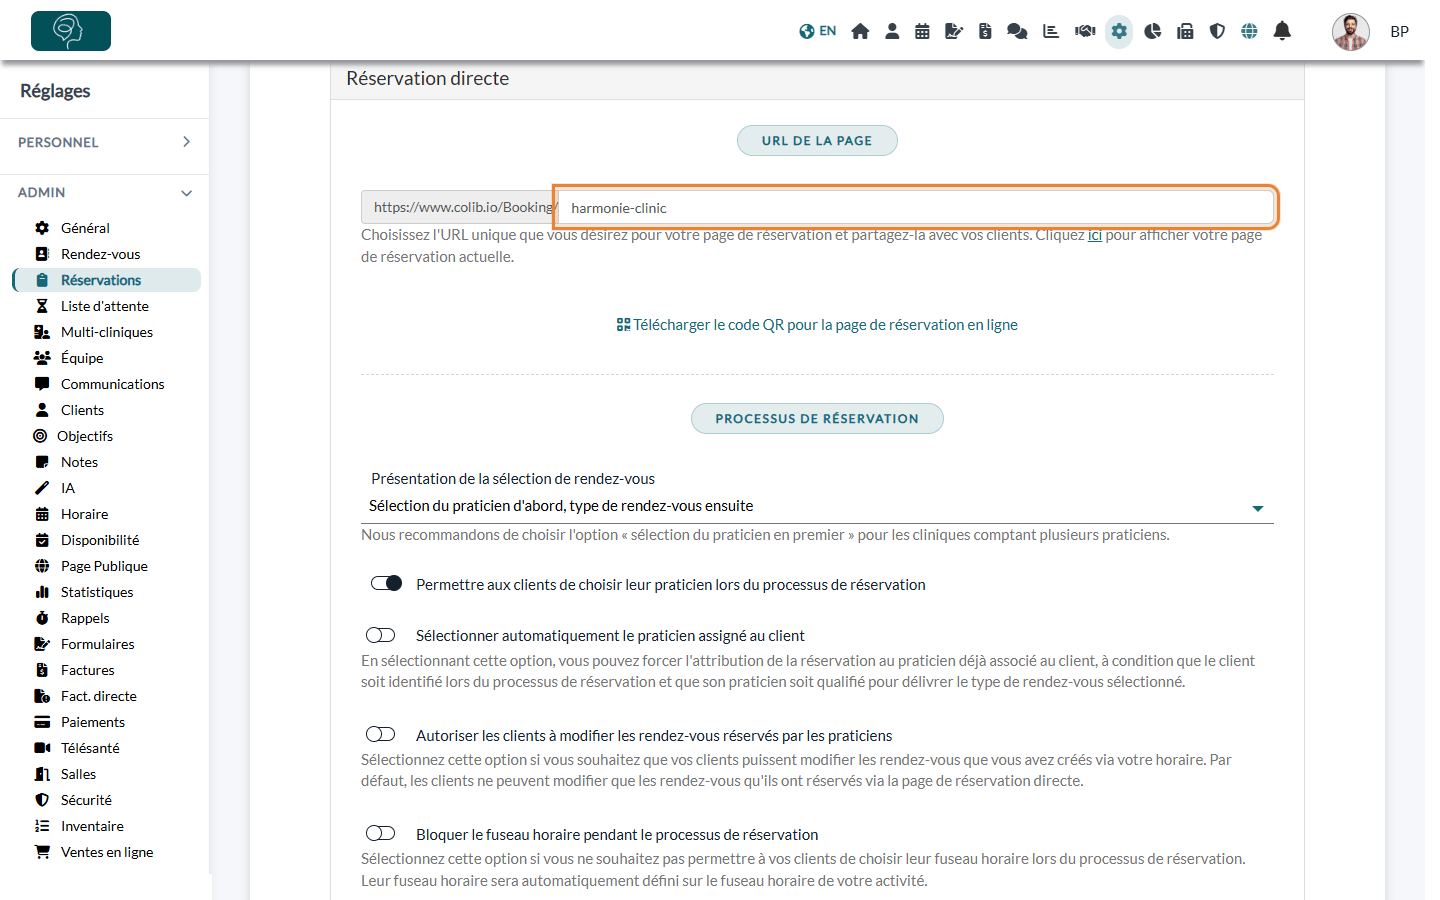Open the calendar icon in top bar
1440x900 pixels.
tap(922, 31)
